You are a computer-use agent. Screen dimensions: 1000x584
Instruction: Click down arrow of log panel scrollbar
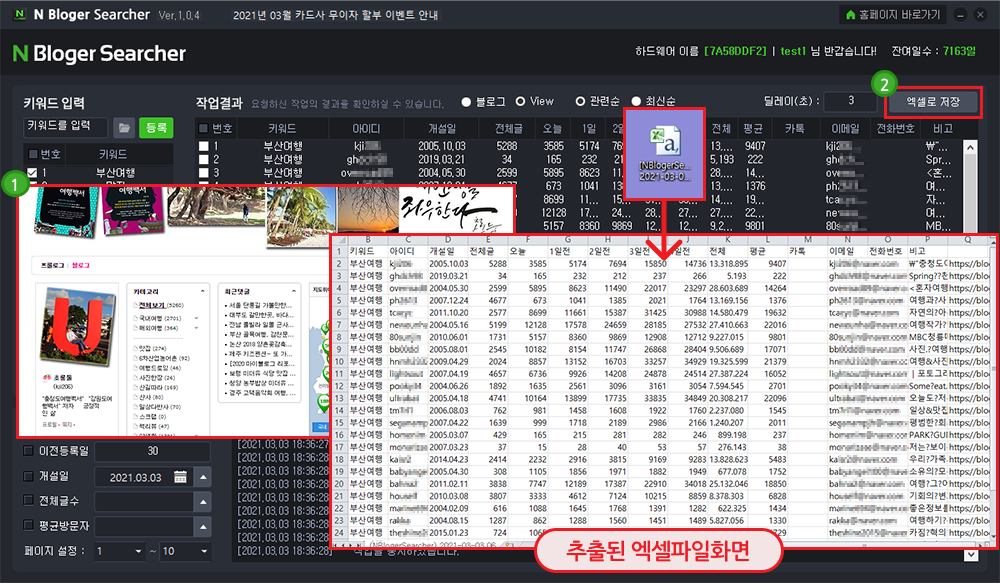971,555
